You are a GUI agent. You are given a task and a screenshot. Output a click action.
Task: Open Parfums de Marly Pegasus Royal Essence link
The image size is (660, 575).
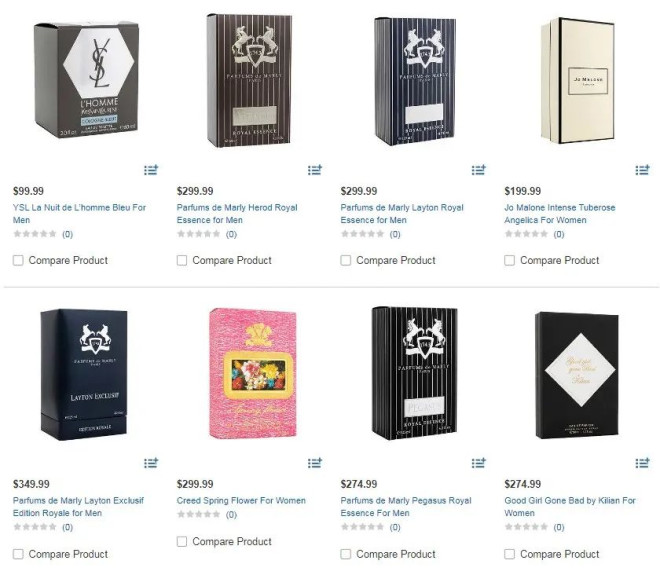coord(406,506)
